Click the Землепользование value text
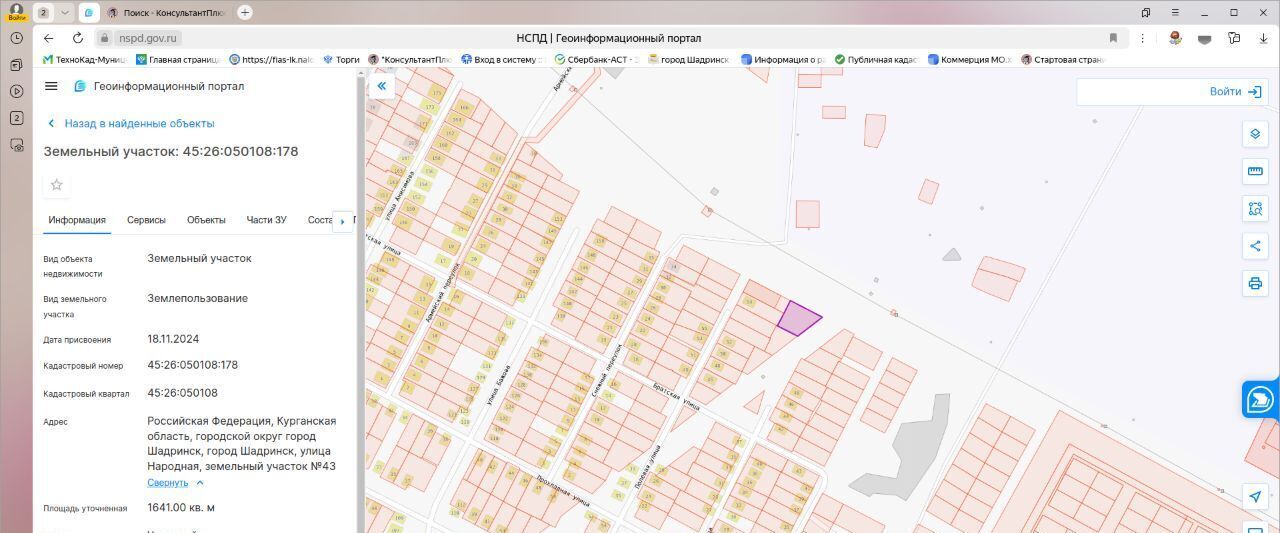Screen dimensions: 1280x533 197,298
